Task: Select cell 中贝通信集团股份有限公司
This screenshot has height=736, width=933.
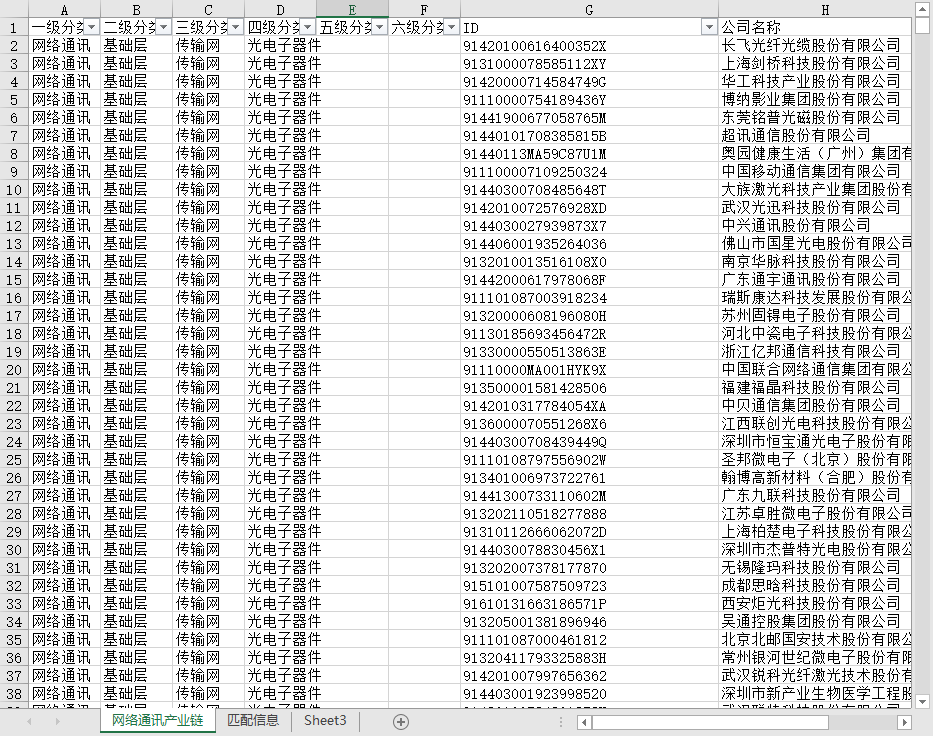Action: [815, 405]
